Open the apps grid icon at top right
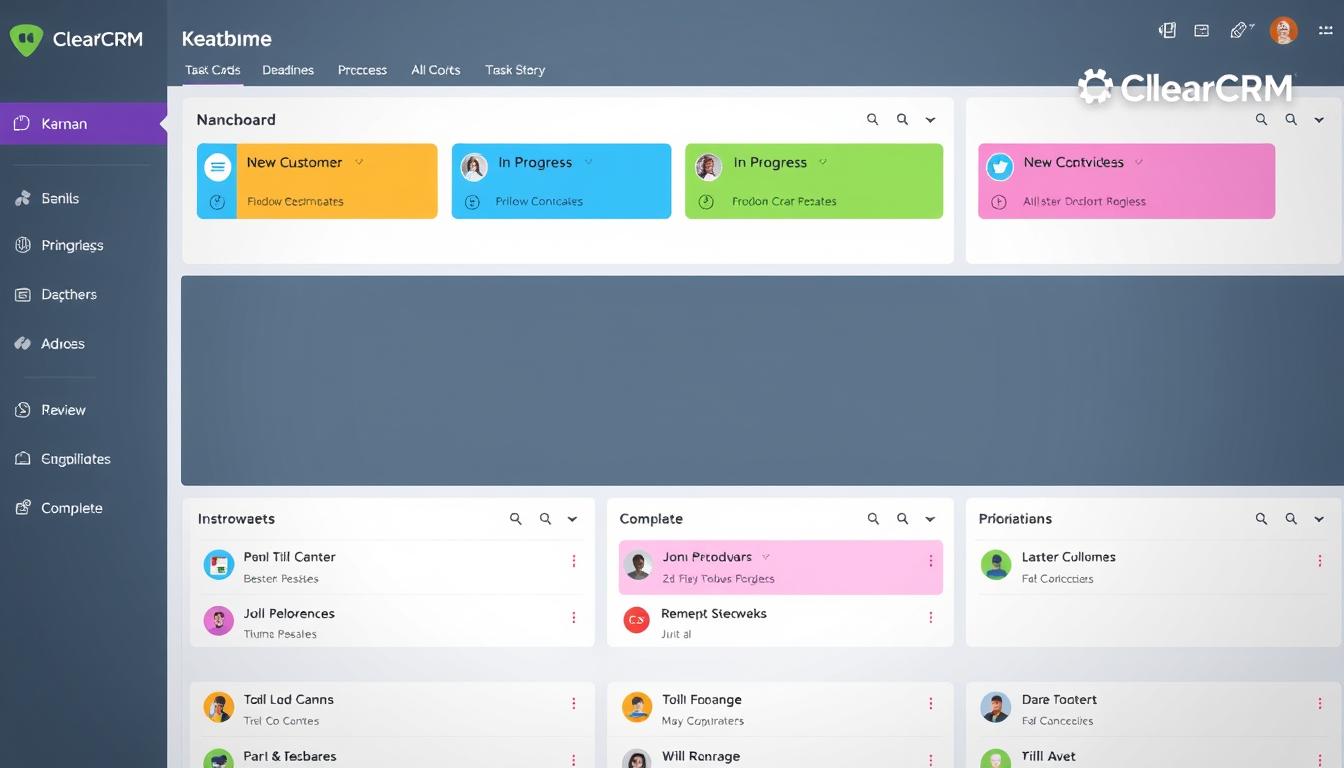This screenshot has height=768, width=1344. tap(1325, 30)
